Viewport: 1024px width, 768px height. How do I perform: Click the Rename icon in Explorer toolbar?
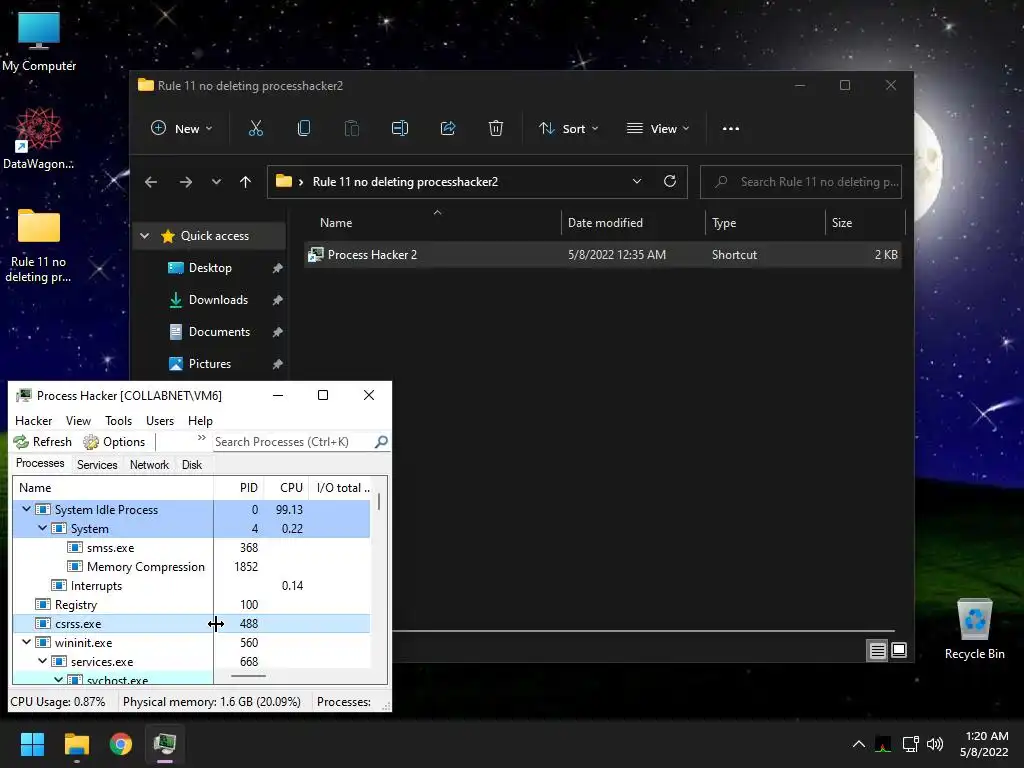(x=400, y=128)
